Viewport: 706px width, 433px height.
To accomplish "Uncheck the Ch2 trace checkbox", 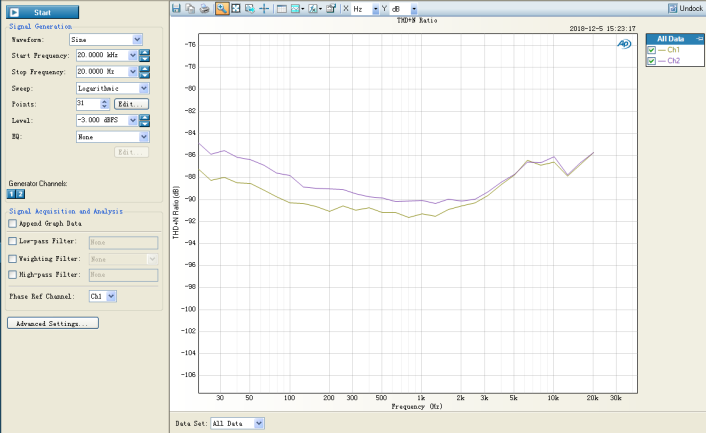I will (x=652, y=61).
